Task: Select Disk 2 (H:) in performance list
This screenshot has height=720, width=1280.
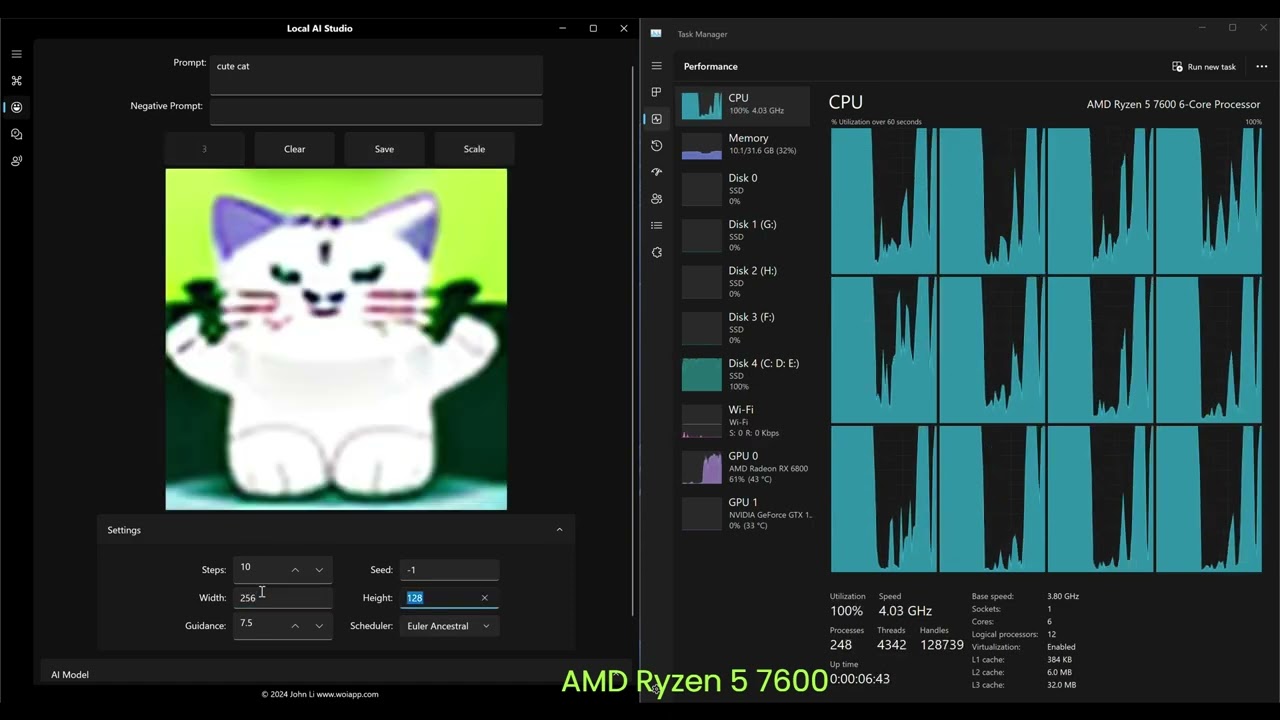Action: (x=744, y=281)
